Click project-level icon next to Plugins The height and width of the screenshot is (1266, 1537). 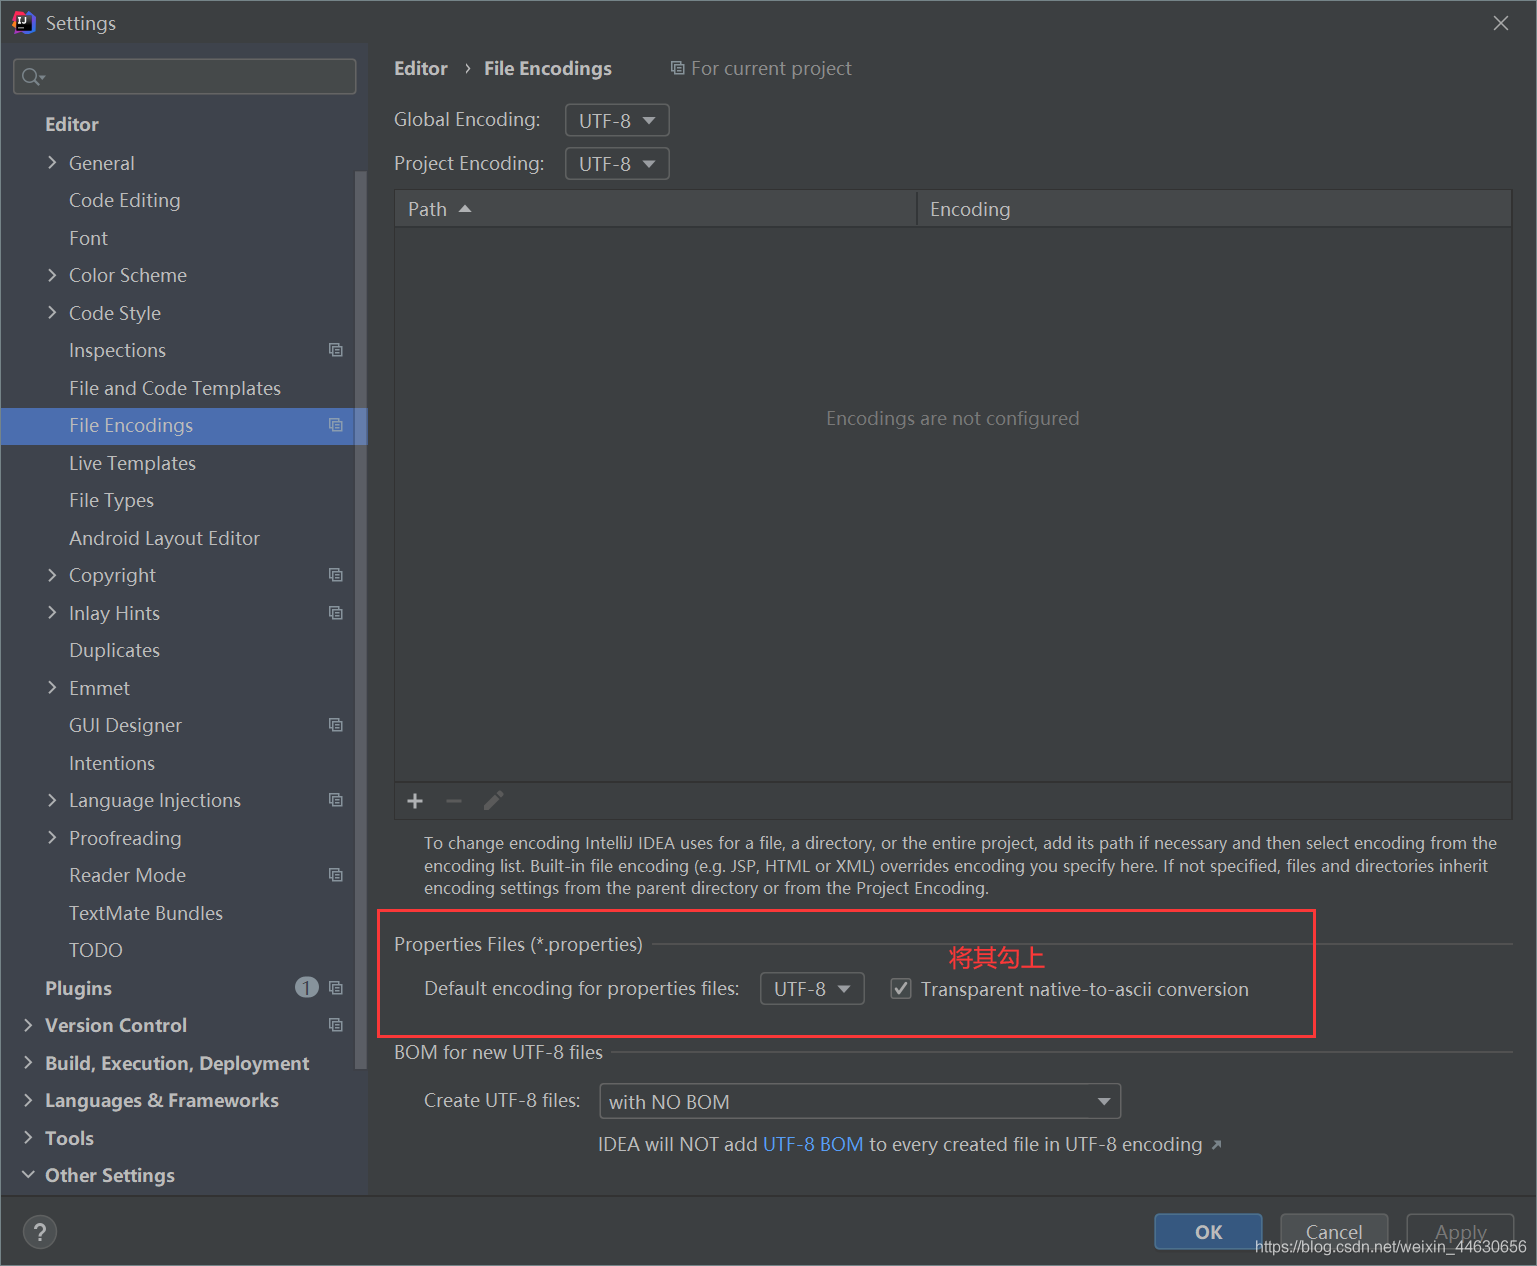(336, 988)
